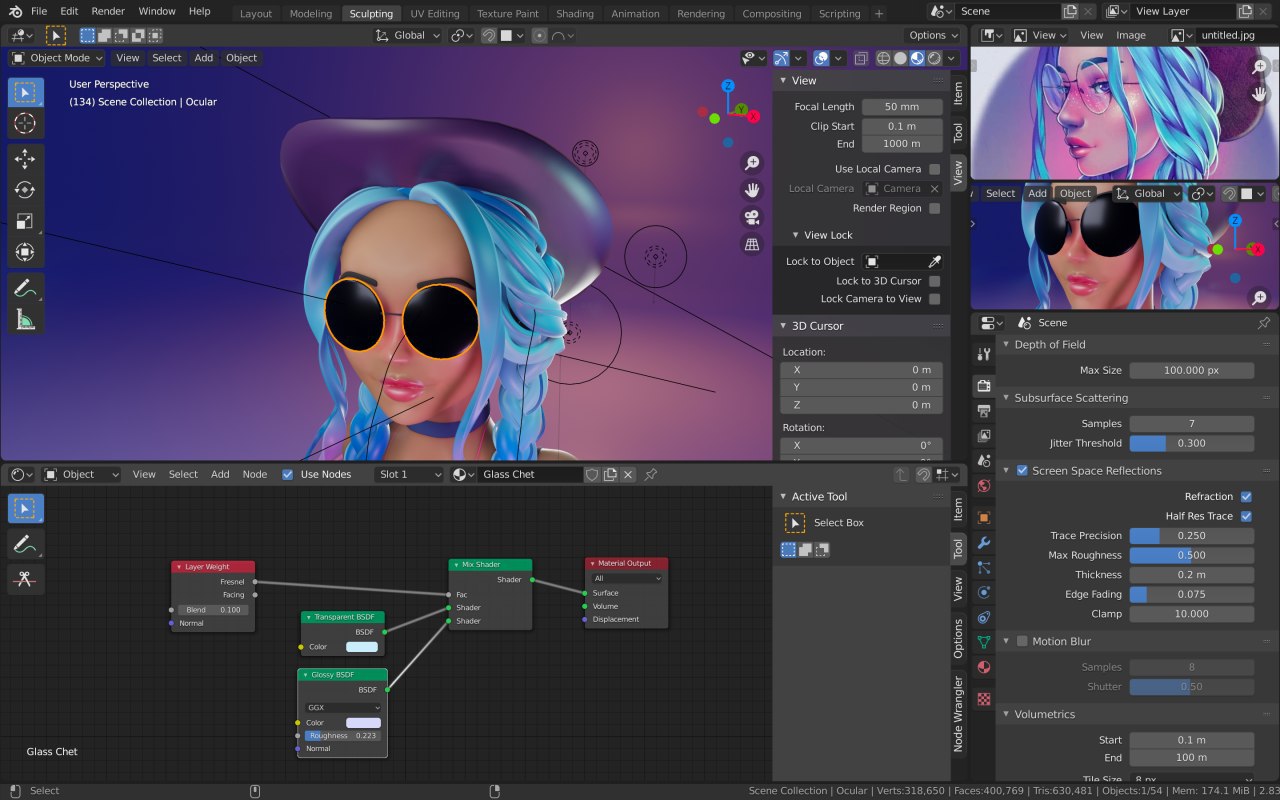1280x800 pixels.
Task: Open the GGX distribution dropdown on Glossy BSDF
Action: [344, 707]
